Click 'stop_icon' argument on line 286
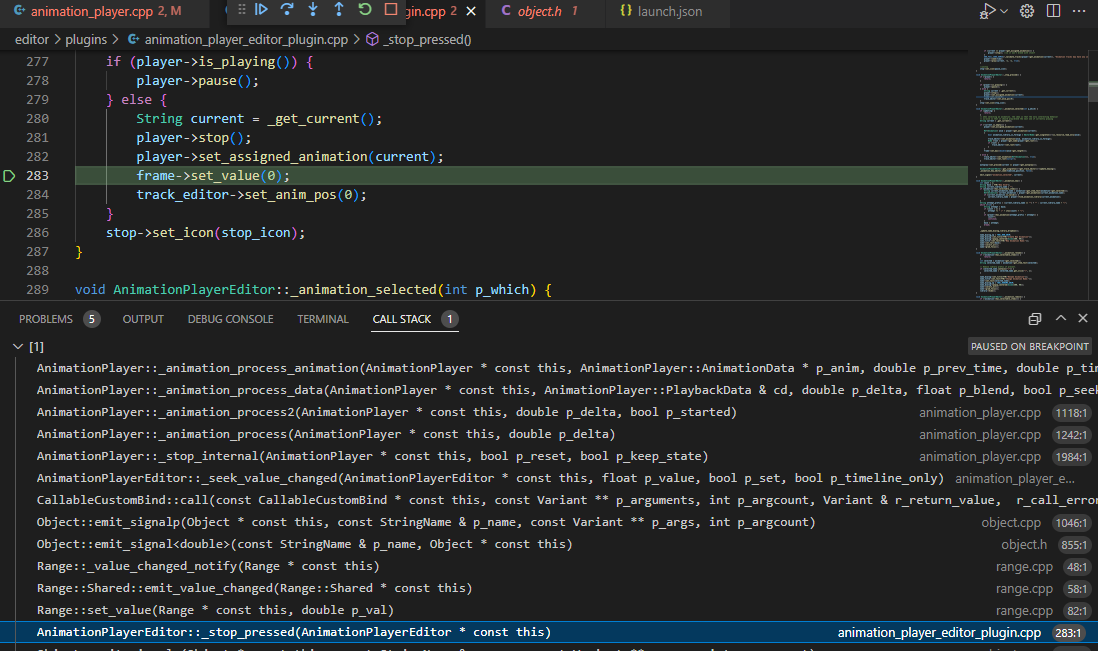Screen dimensions: 1098x651 coord(256,232)
